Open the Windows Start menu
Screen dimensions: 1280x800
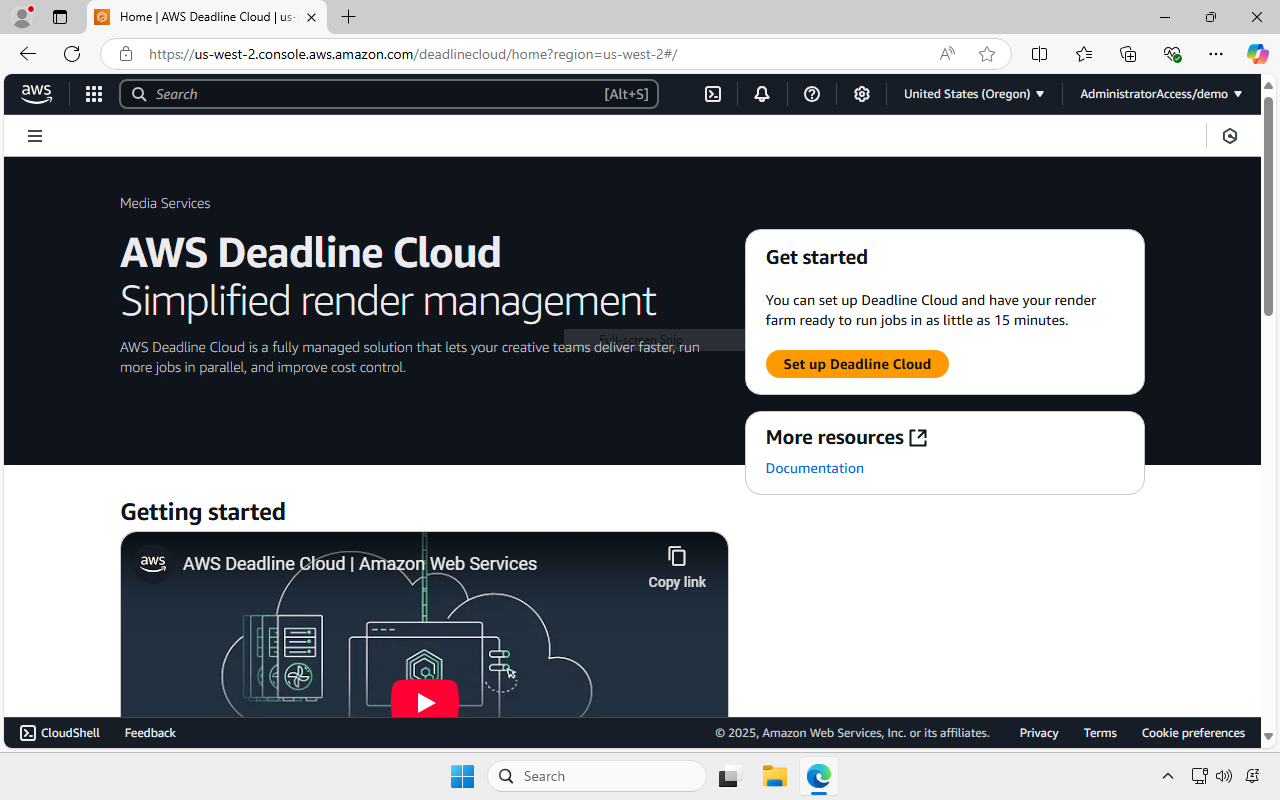[x=461, y=776]
